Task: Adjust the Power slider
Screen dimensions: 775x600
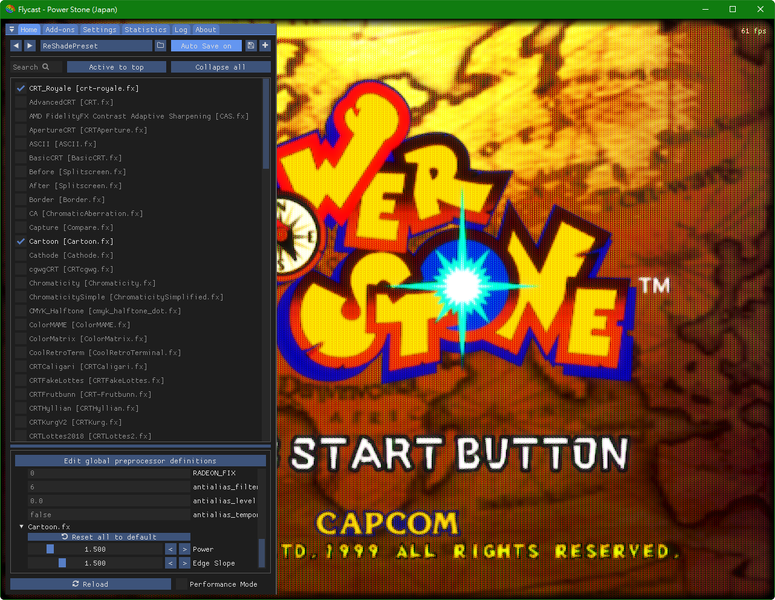Action: click(95, 549)
